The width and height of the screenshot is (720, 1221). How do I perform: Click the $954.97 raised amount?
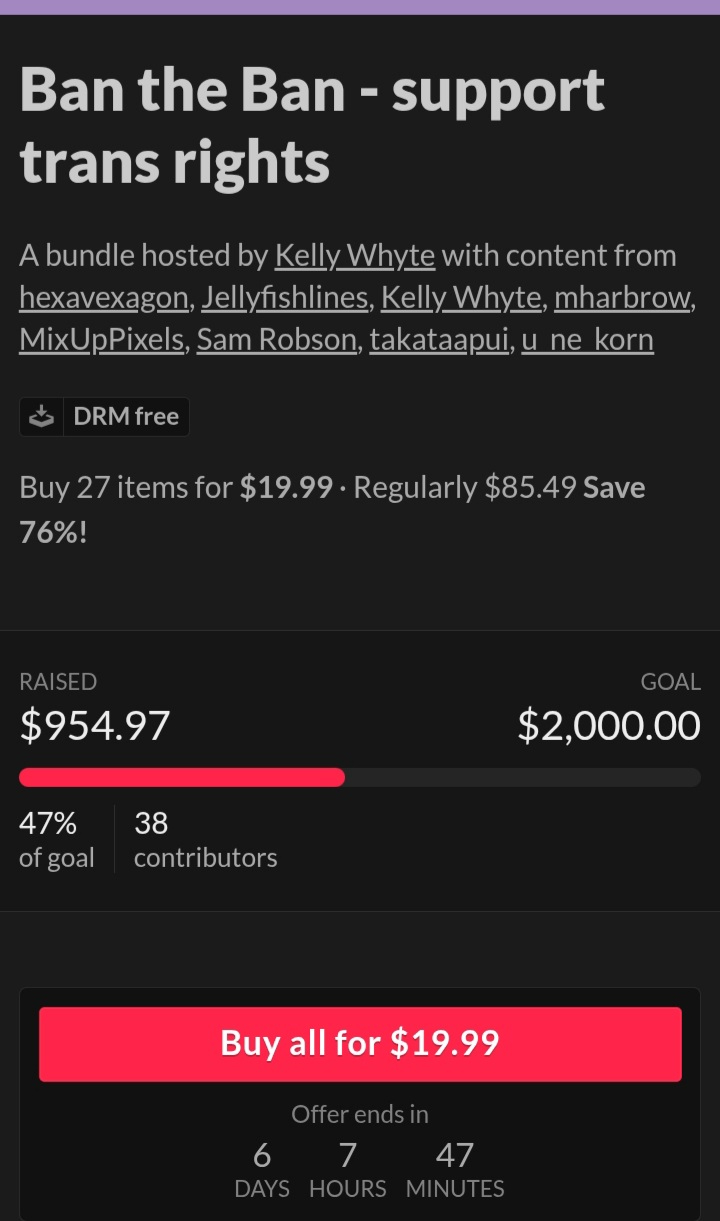click(95, 725)
